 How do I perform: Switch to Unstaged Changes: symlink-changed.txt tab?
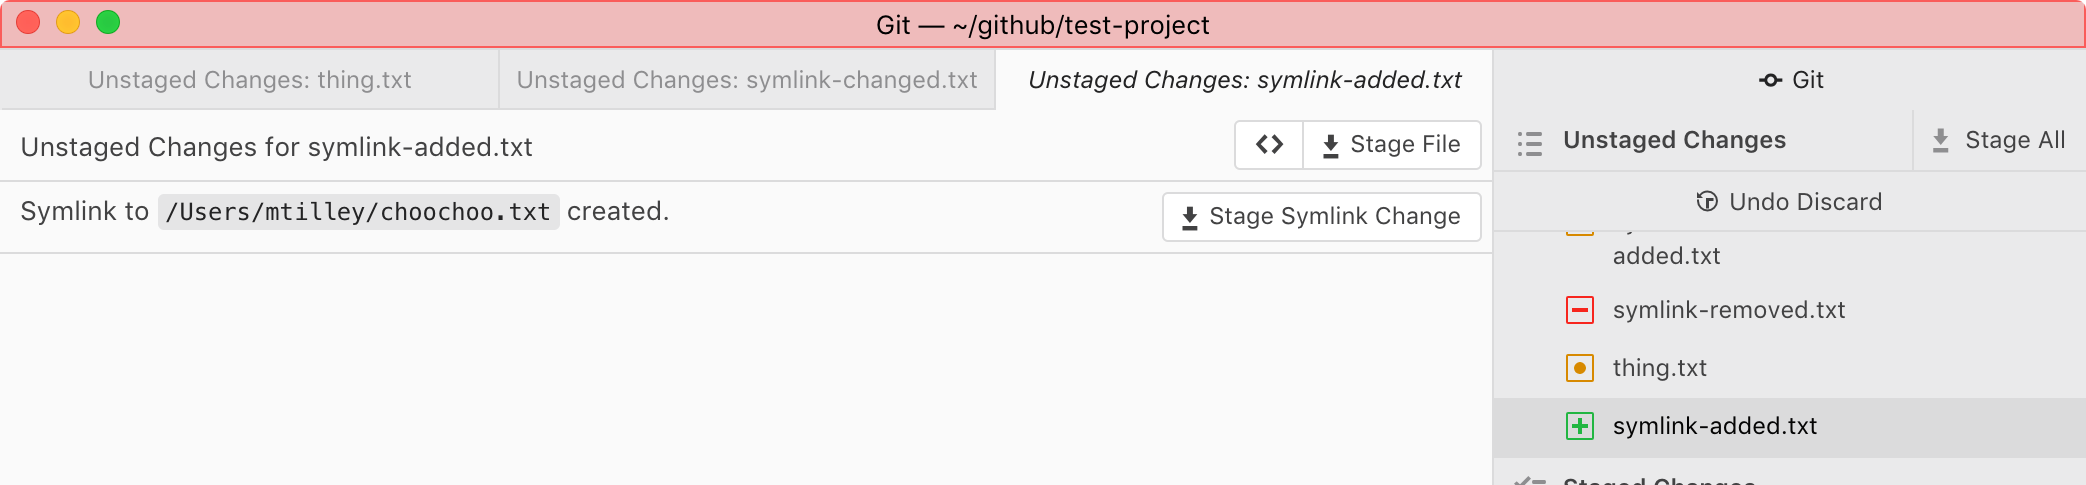point(746,80)
